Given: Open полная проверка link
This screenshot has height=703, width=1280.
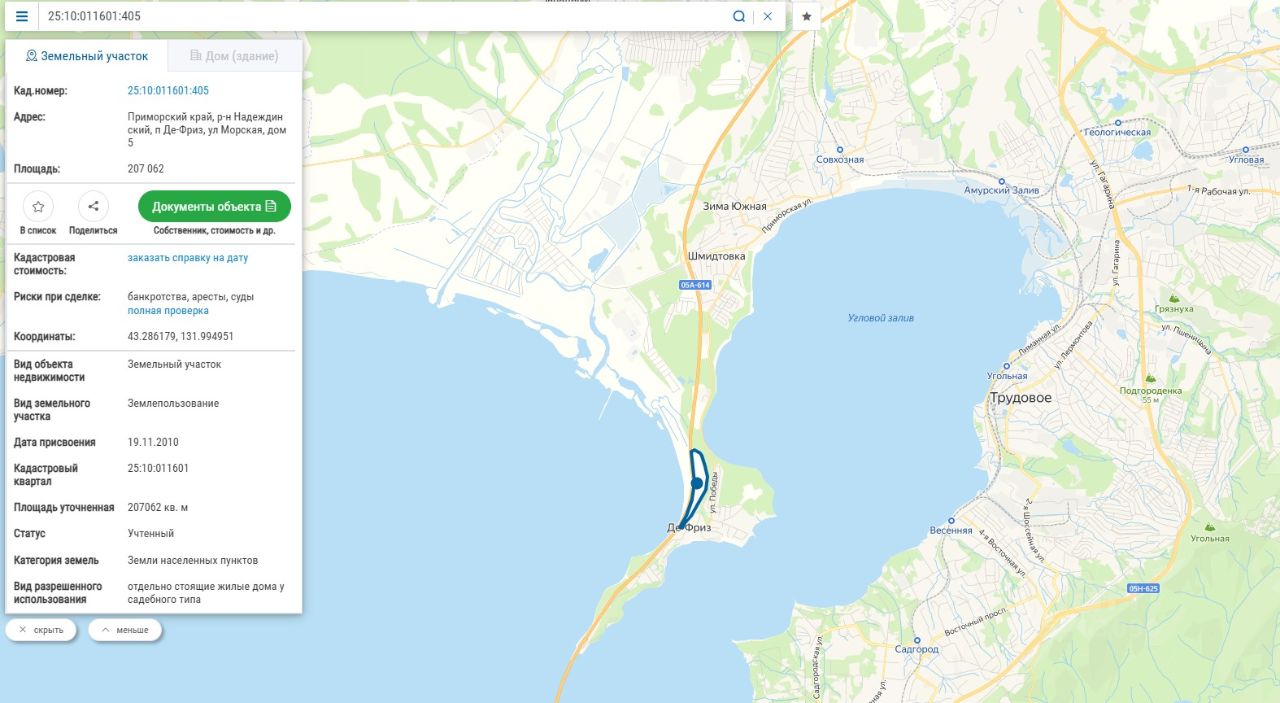Looking at the screenshot, I should point(168,311).
